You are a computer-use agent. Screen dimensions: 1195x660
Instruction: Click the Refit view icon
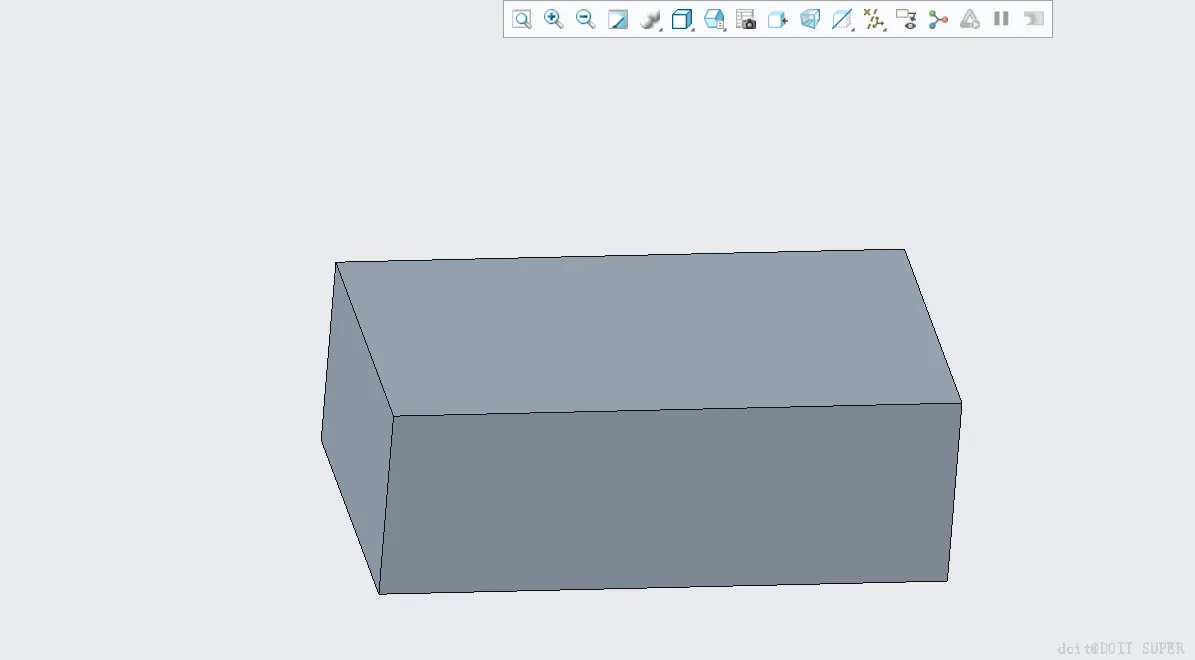[x=522, y=19]
